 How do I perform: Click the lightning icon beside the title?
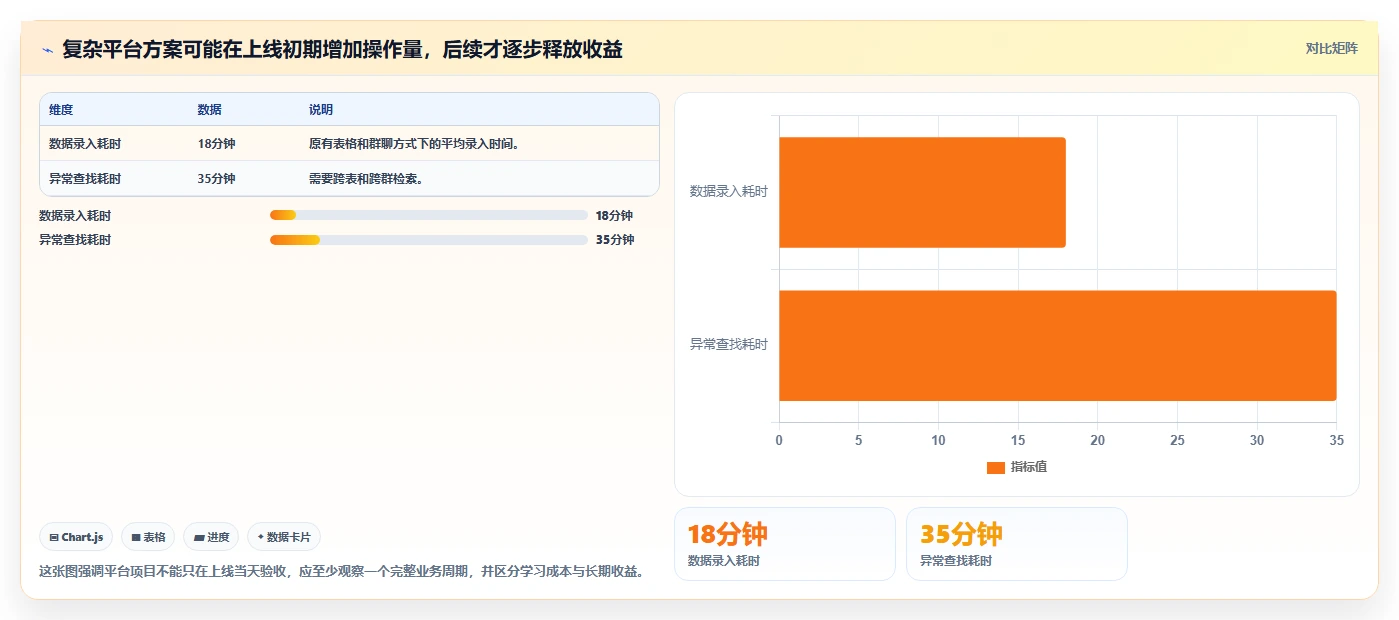[x=47, y=50]
